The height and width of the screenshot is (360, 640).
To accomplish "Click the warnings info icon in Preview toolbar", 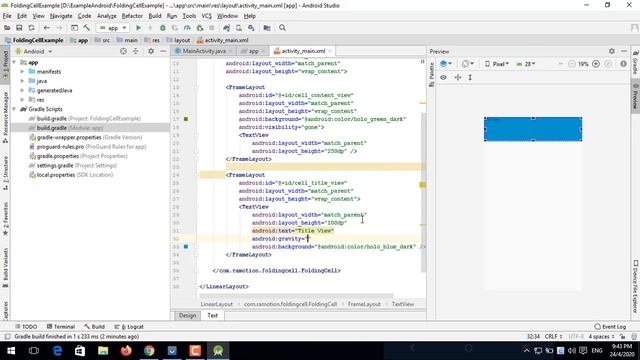I will tap(623, 64).
